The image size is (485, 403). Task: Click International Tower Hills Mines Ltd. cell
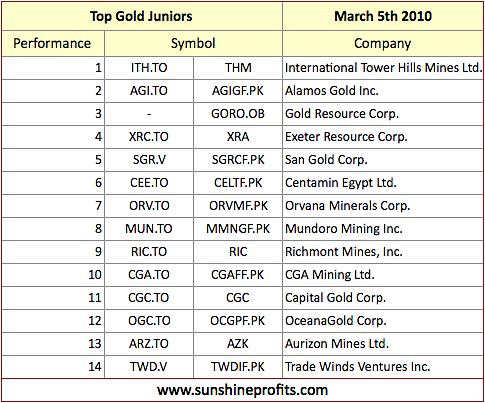pyautogui.click(x=383, y=68)
